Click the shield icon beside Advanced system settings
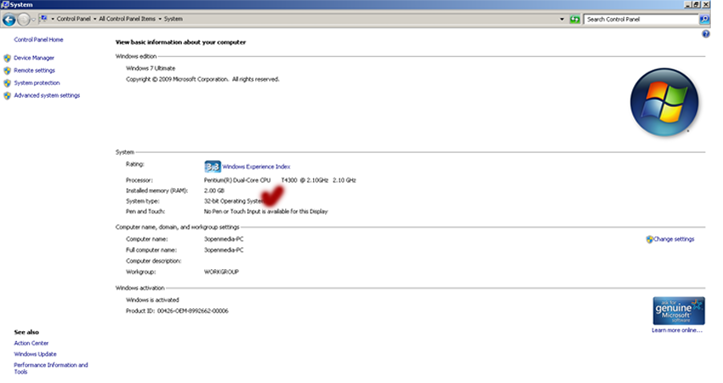The image size is (723, 383). [x=7, y=95]
